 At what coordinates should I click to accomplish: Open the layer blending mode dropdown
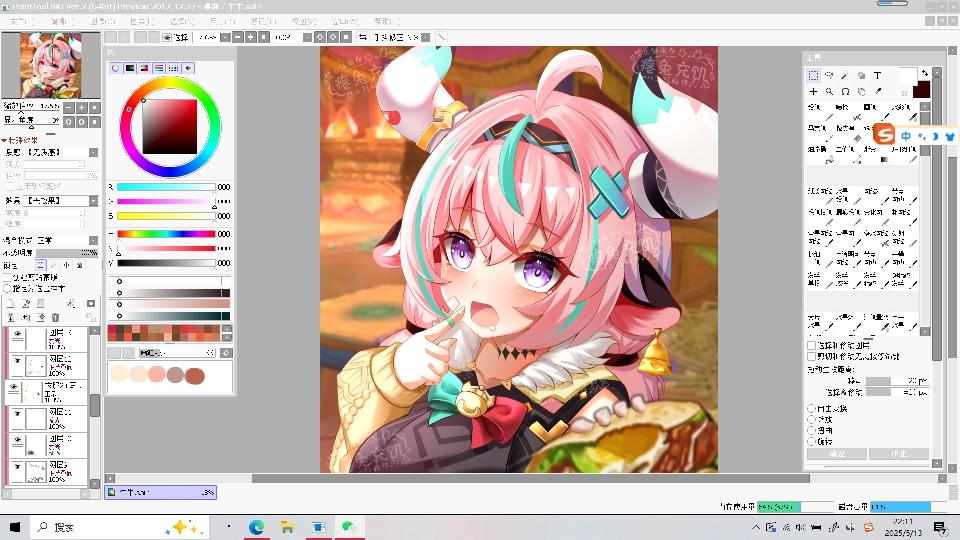point(94,241)
